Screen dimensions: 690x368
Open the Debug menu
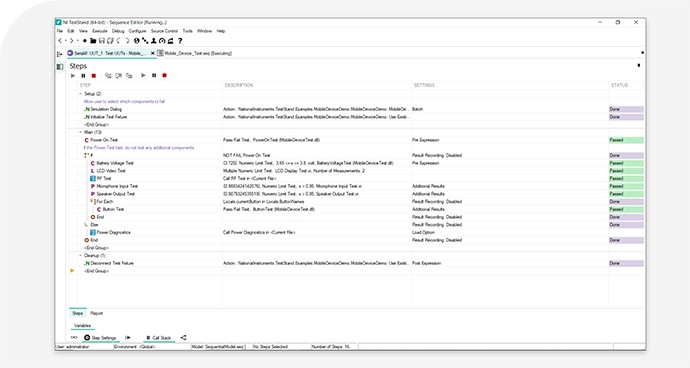coord(118,31)
